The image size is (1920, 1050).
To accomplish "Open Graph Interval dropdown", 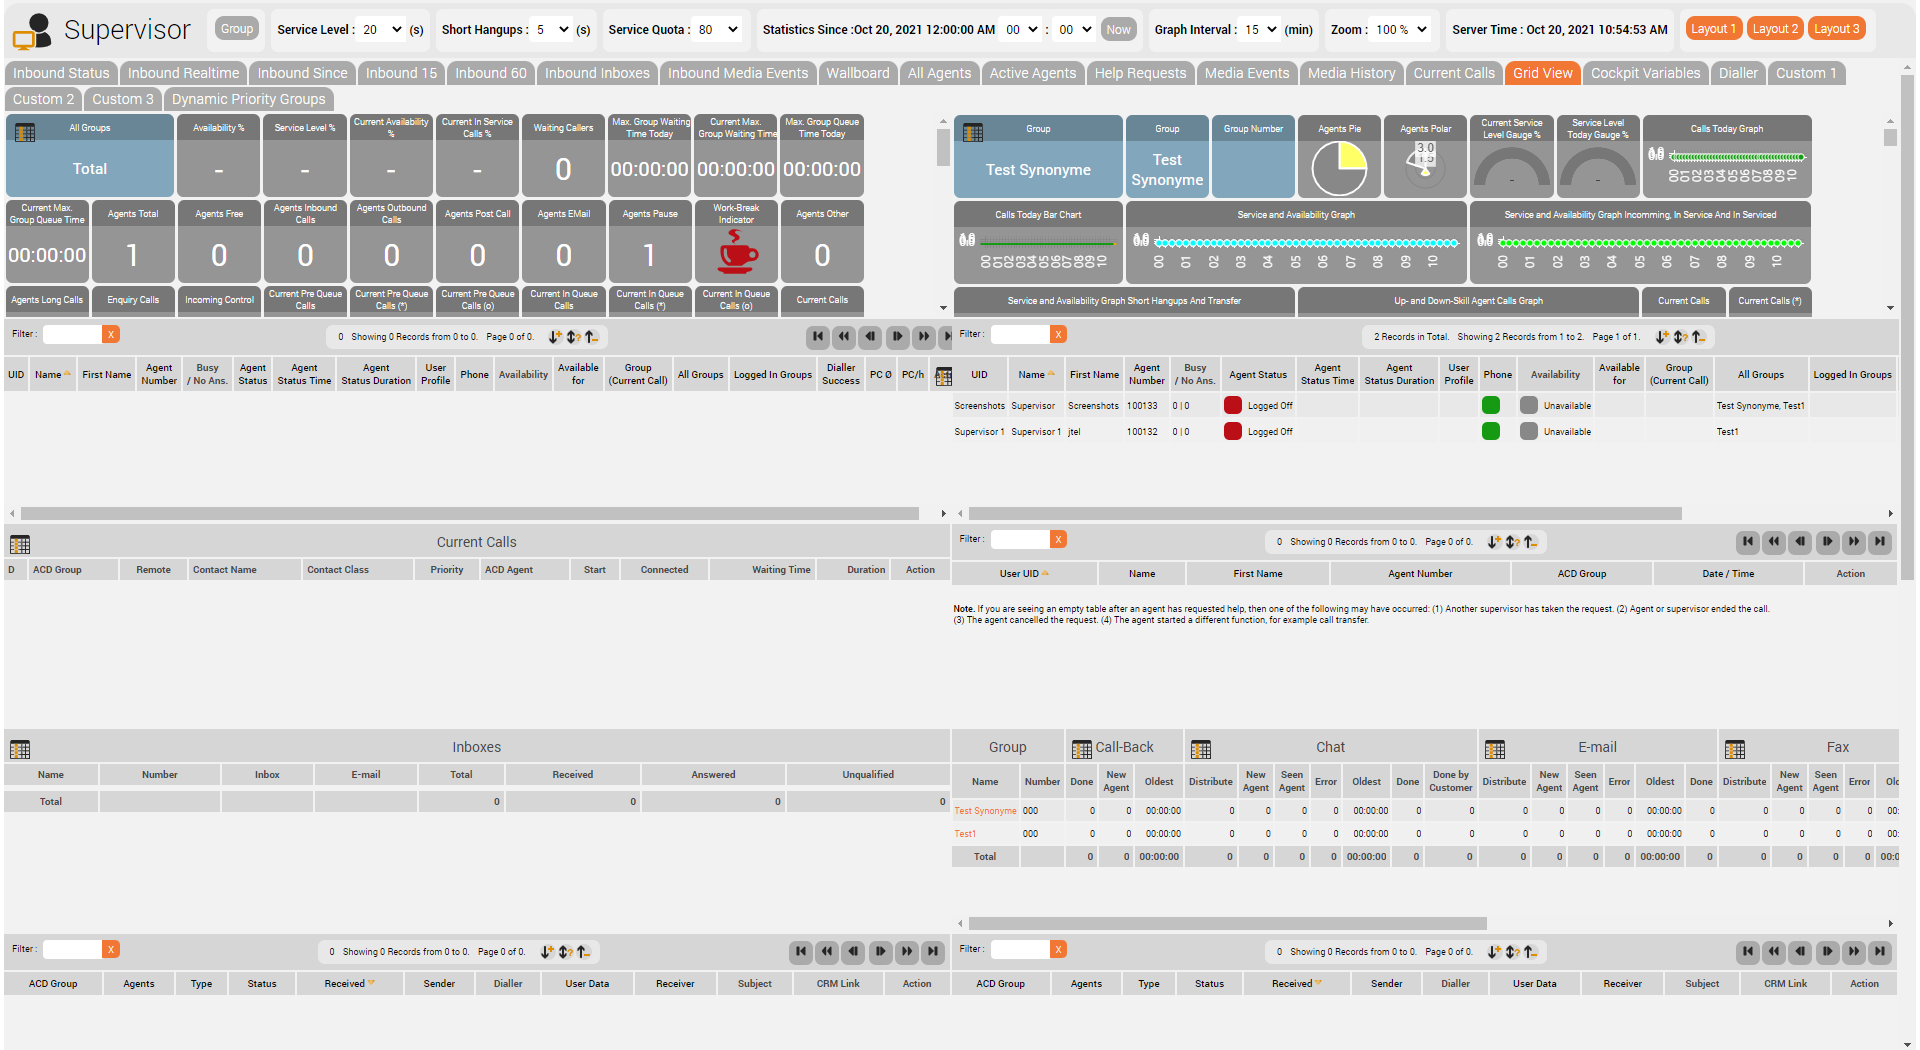I will [x=1260, y=30].
